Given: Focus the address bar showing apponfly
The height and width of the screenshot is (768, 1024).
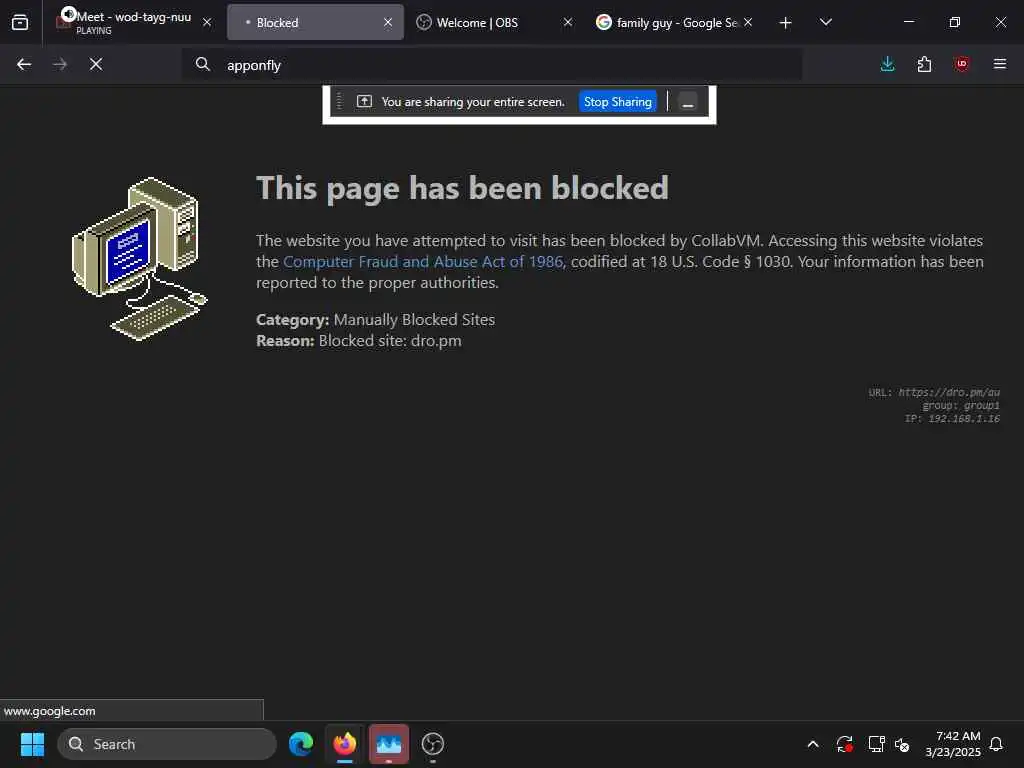Looking at the screenshot, I should coord(492,65).
